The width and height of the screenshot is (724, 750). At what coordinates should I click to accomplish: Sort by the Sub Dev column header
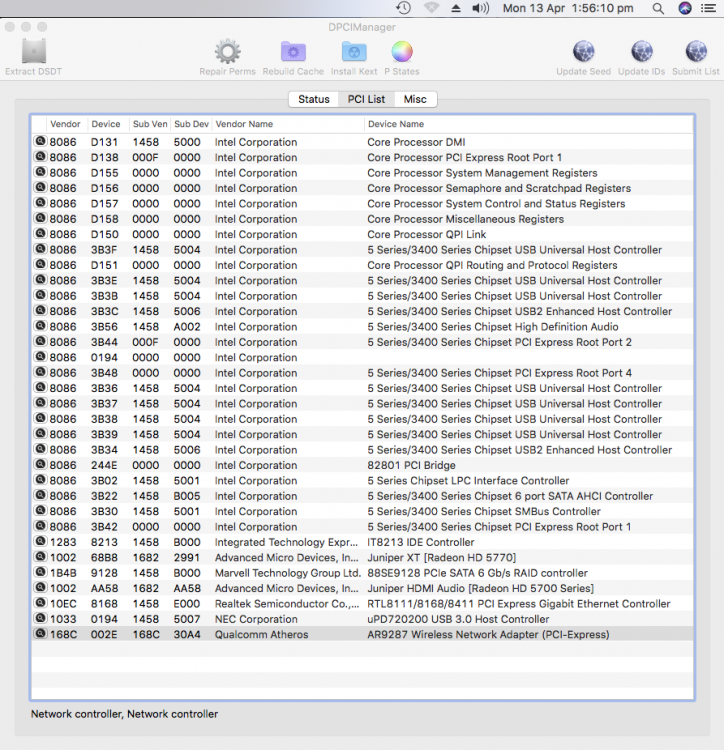(191, 124)
